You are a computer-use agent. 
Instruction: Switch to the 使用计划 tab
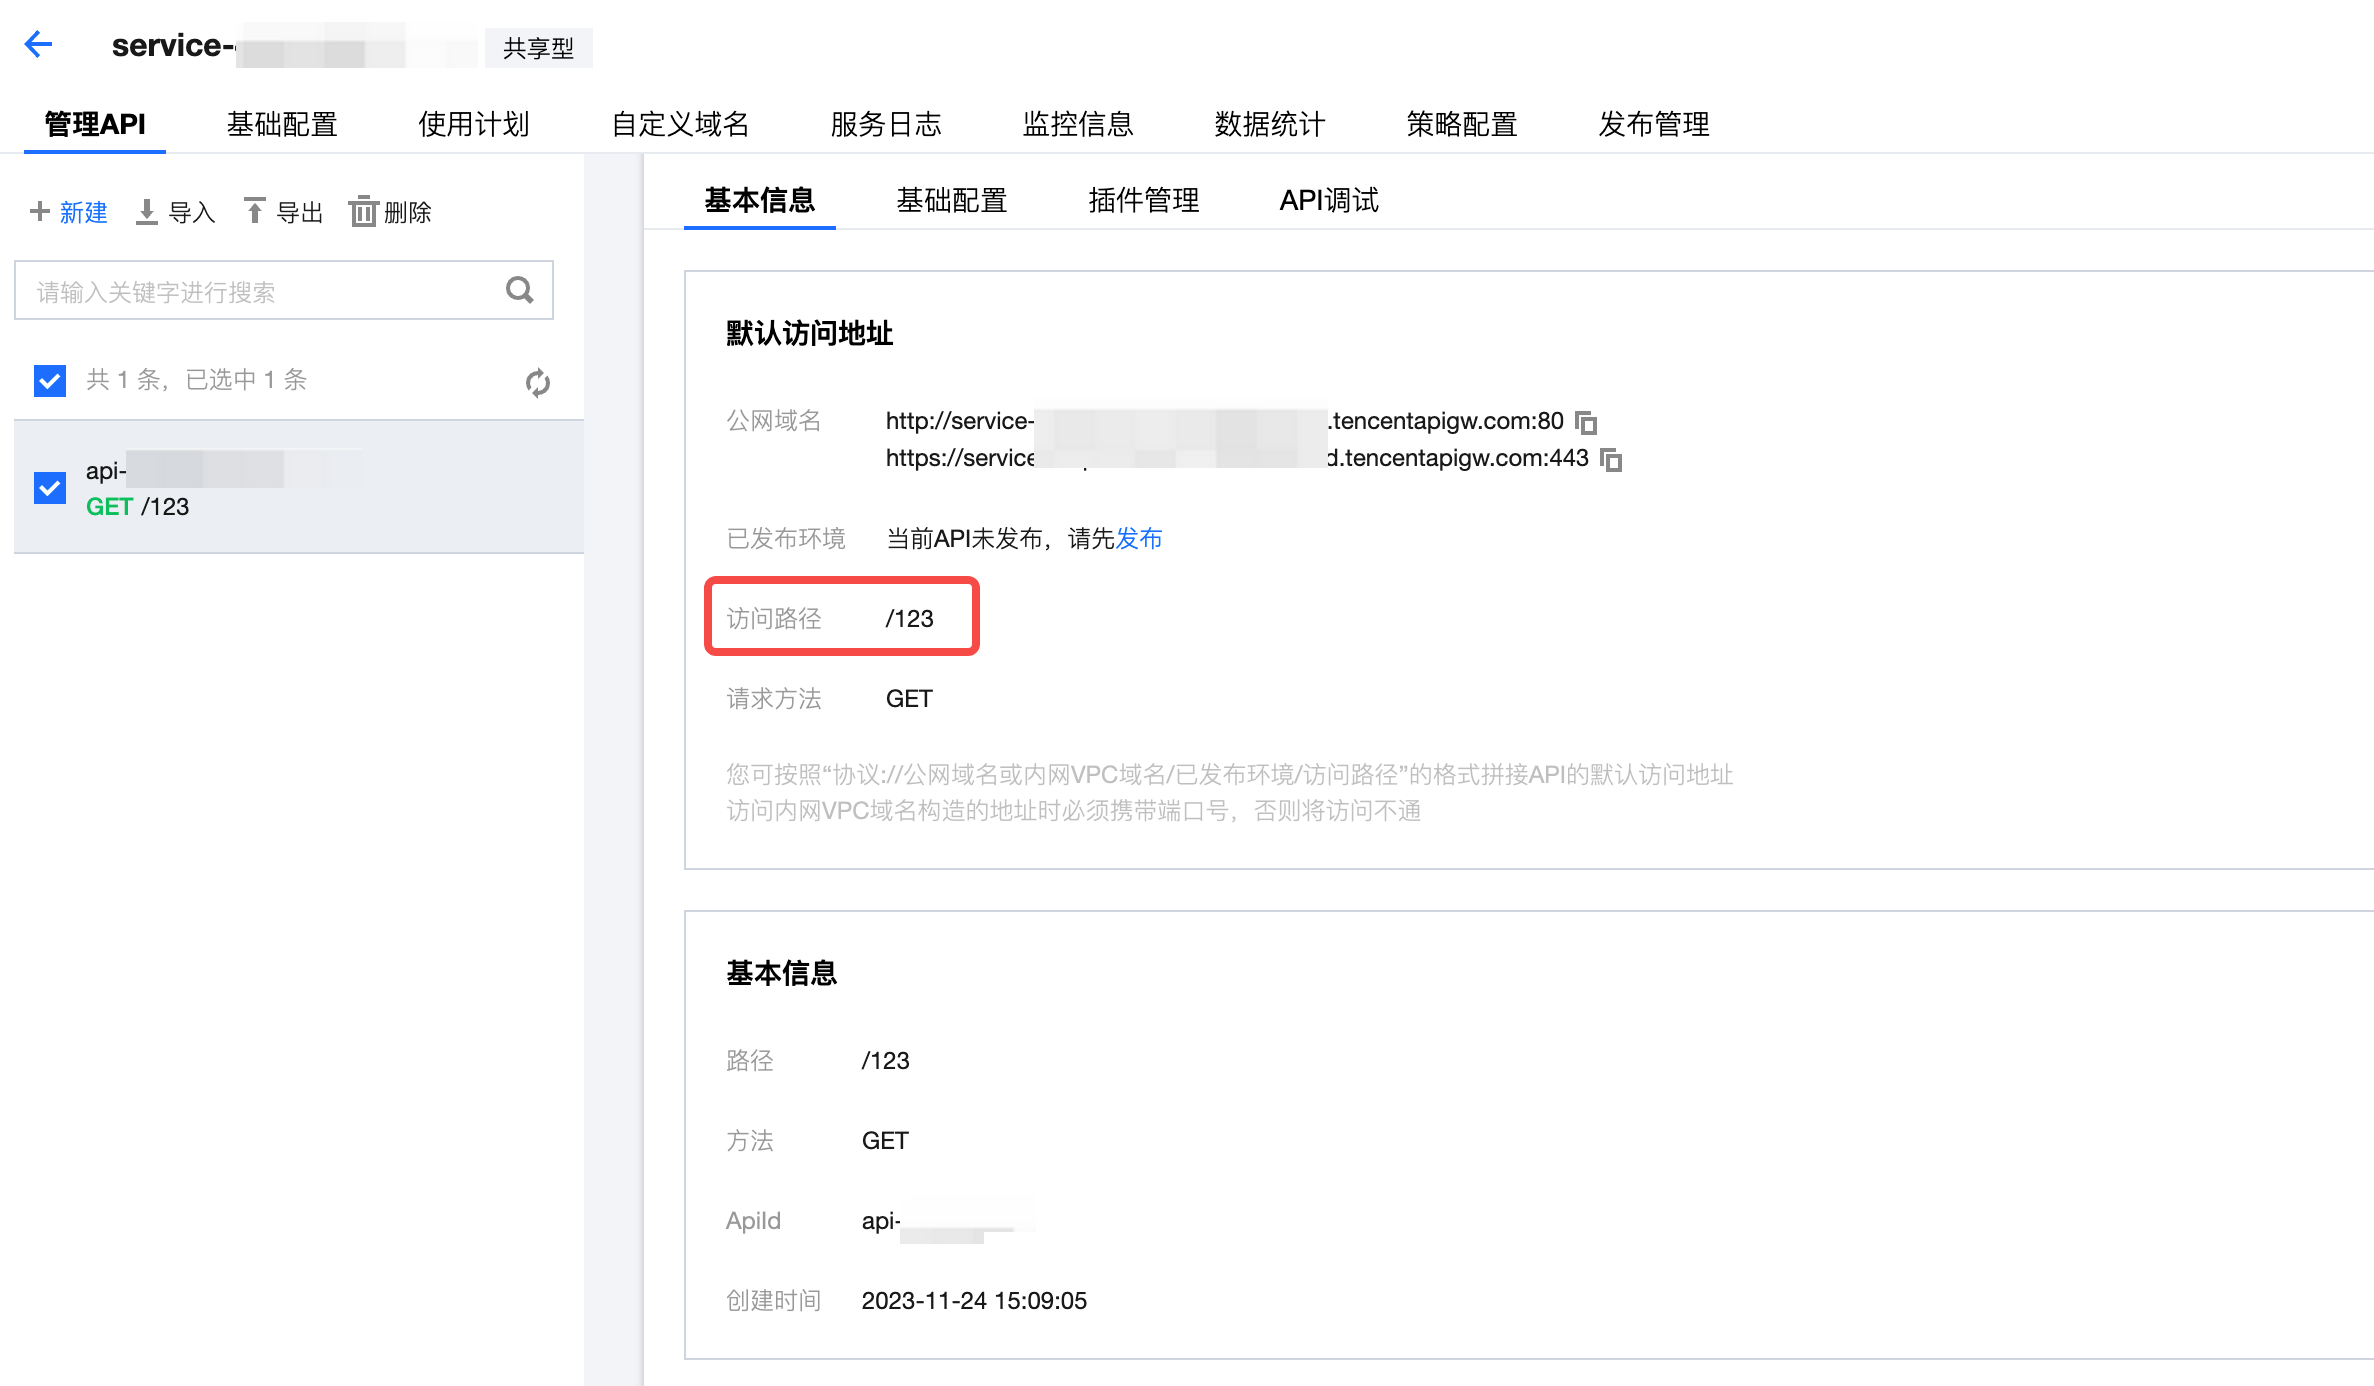[473, 124]
